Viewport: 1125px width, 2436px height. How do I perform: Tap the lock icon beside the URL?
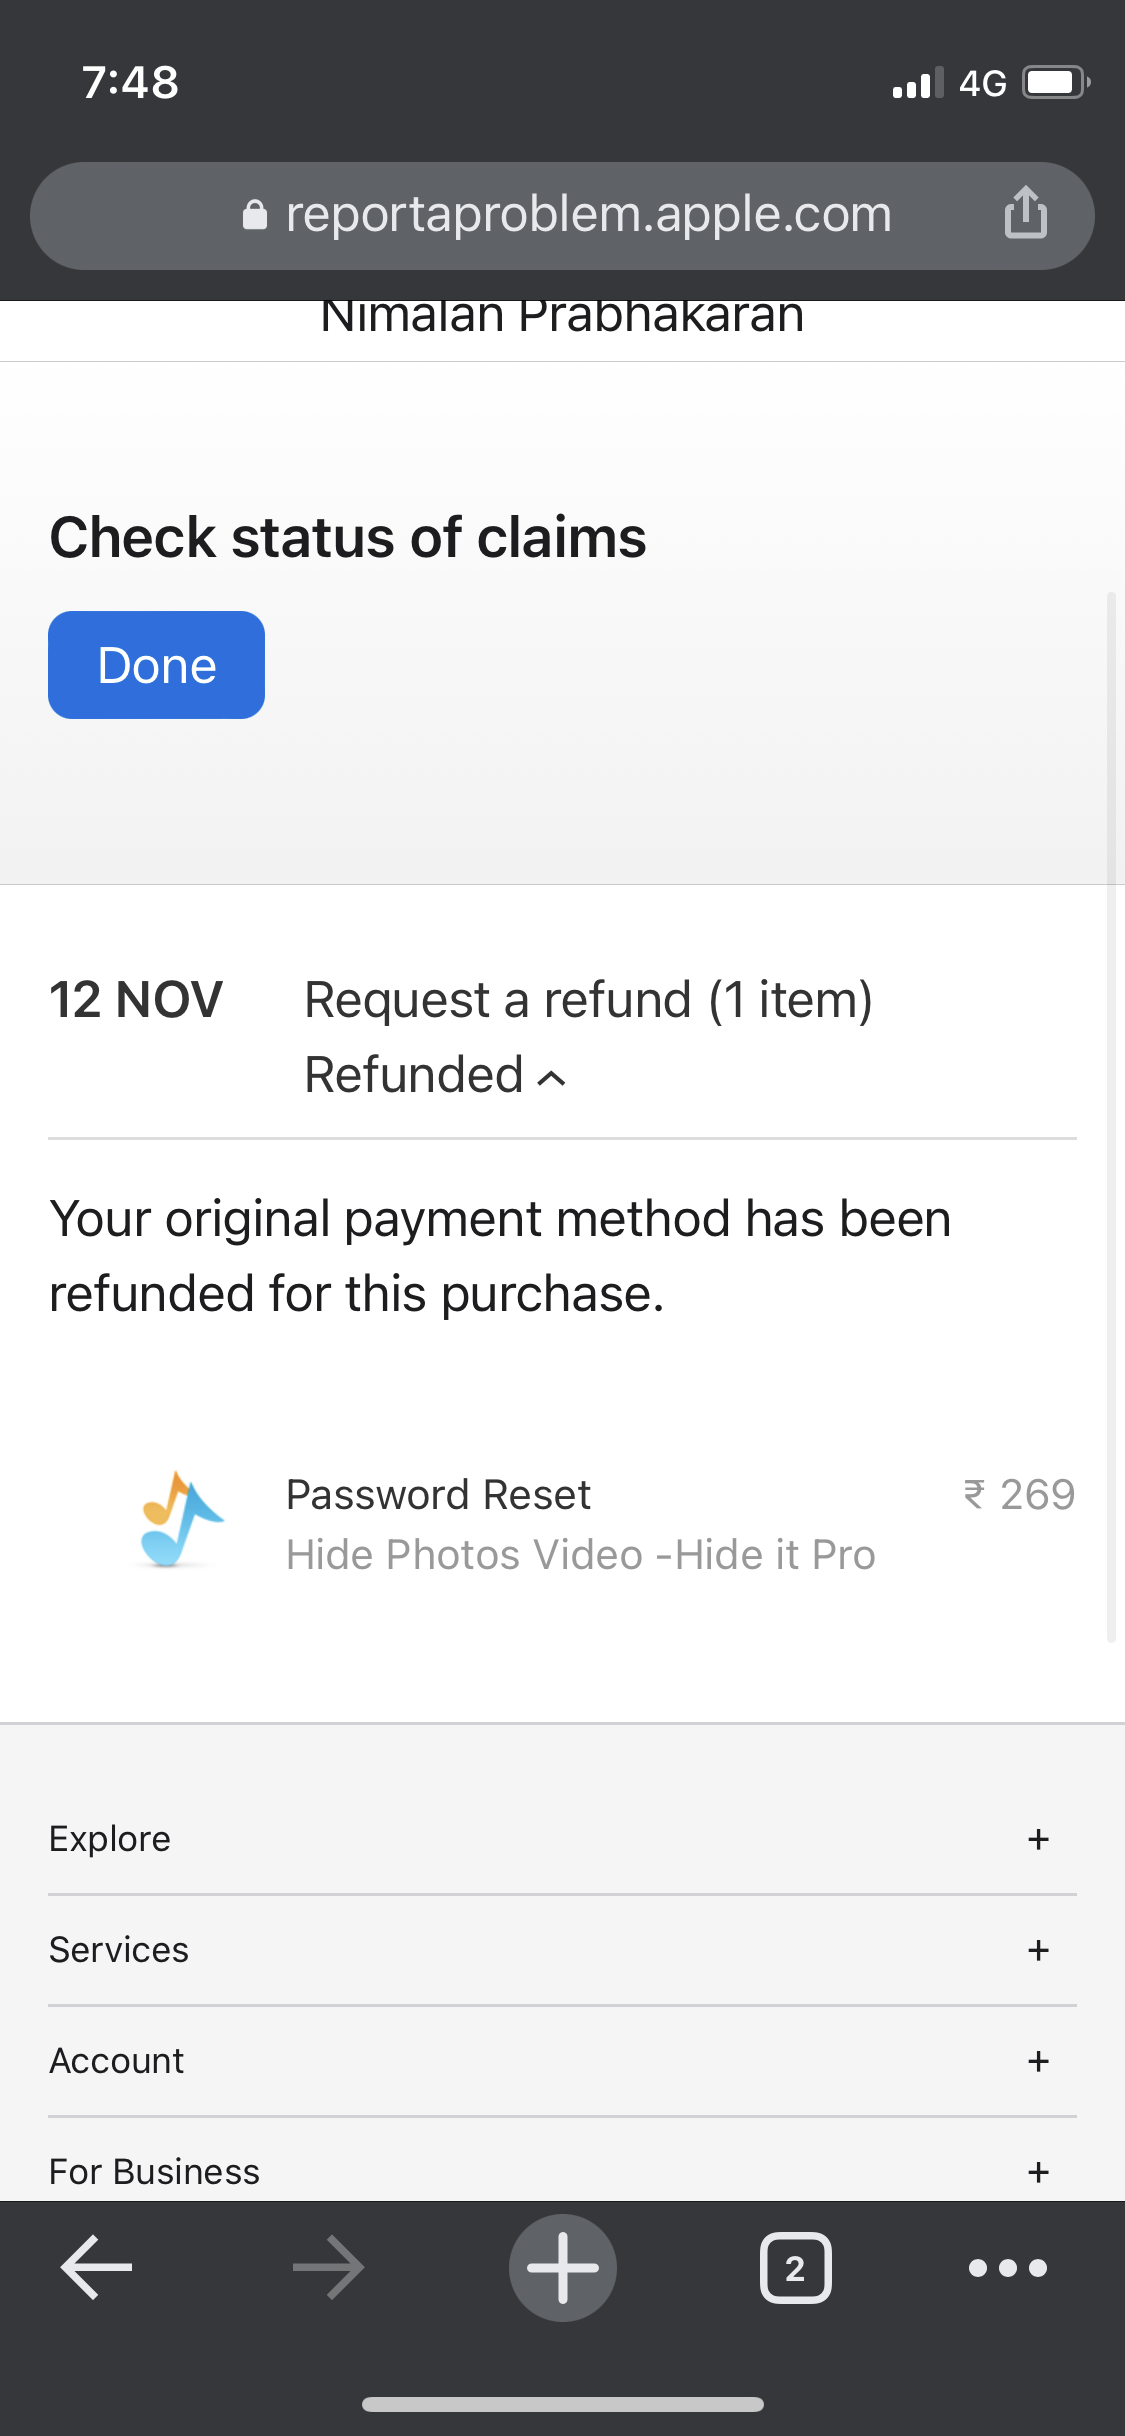255,215
